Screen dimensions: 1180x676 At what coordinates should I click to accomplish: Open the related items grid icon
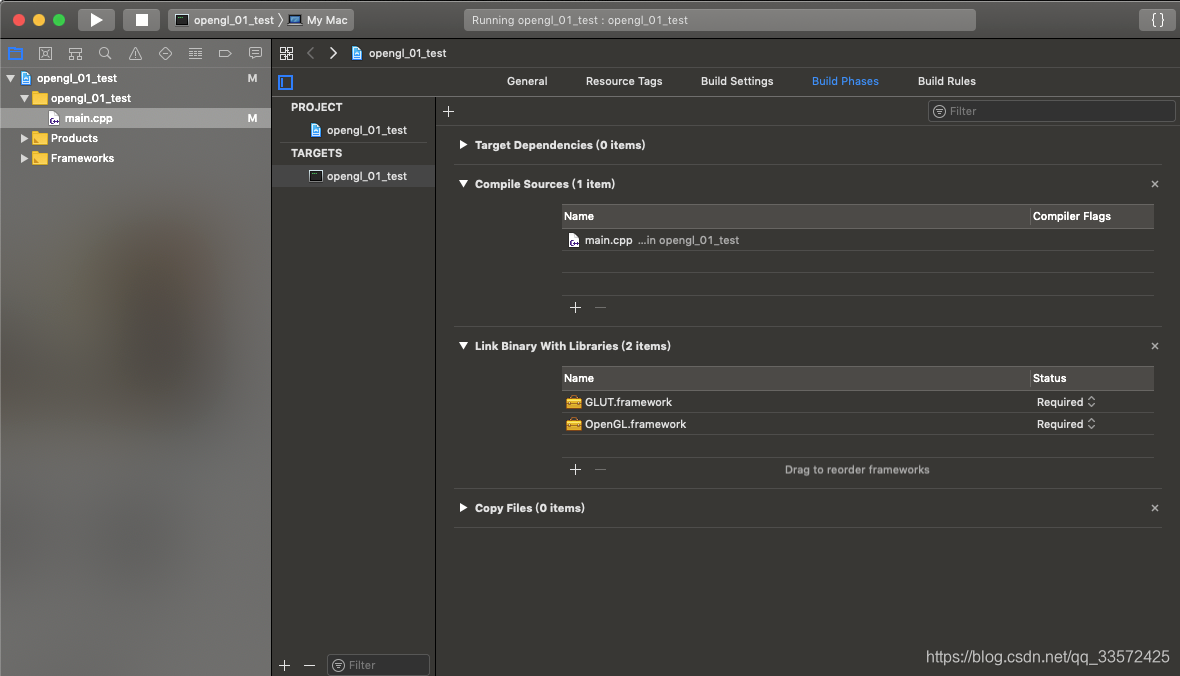[x=287, y=53]
